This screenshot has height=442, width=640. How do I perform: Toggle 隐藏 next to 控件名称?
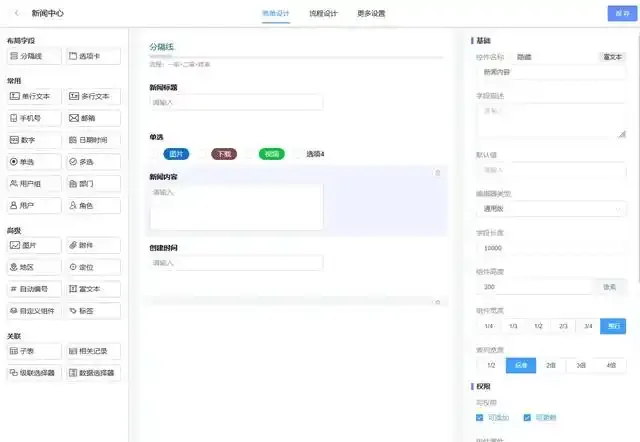pos(524,57)
